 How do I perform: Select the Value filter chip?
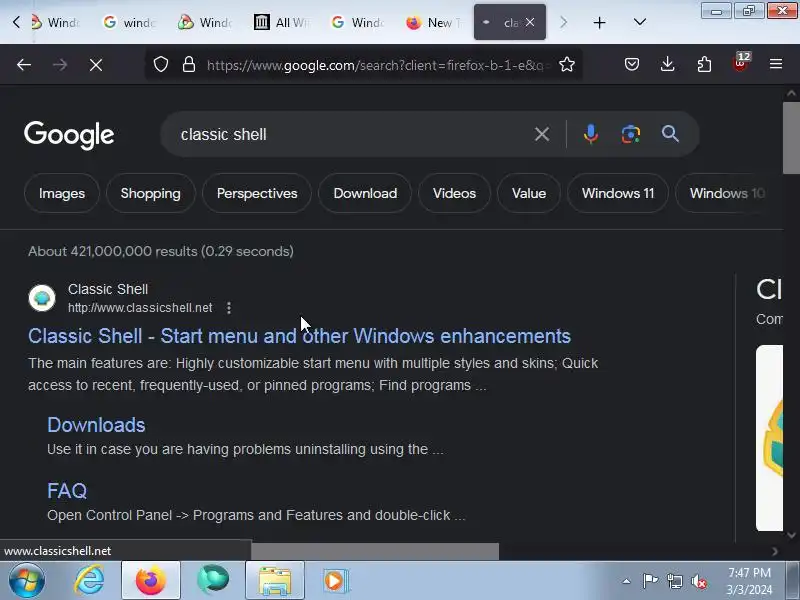(x=529, y=193)
